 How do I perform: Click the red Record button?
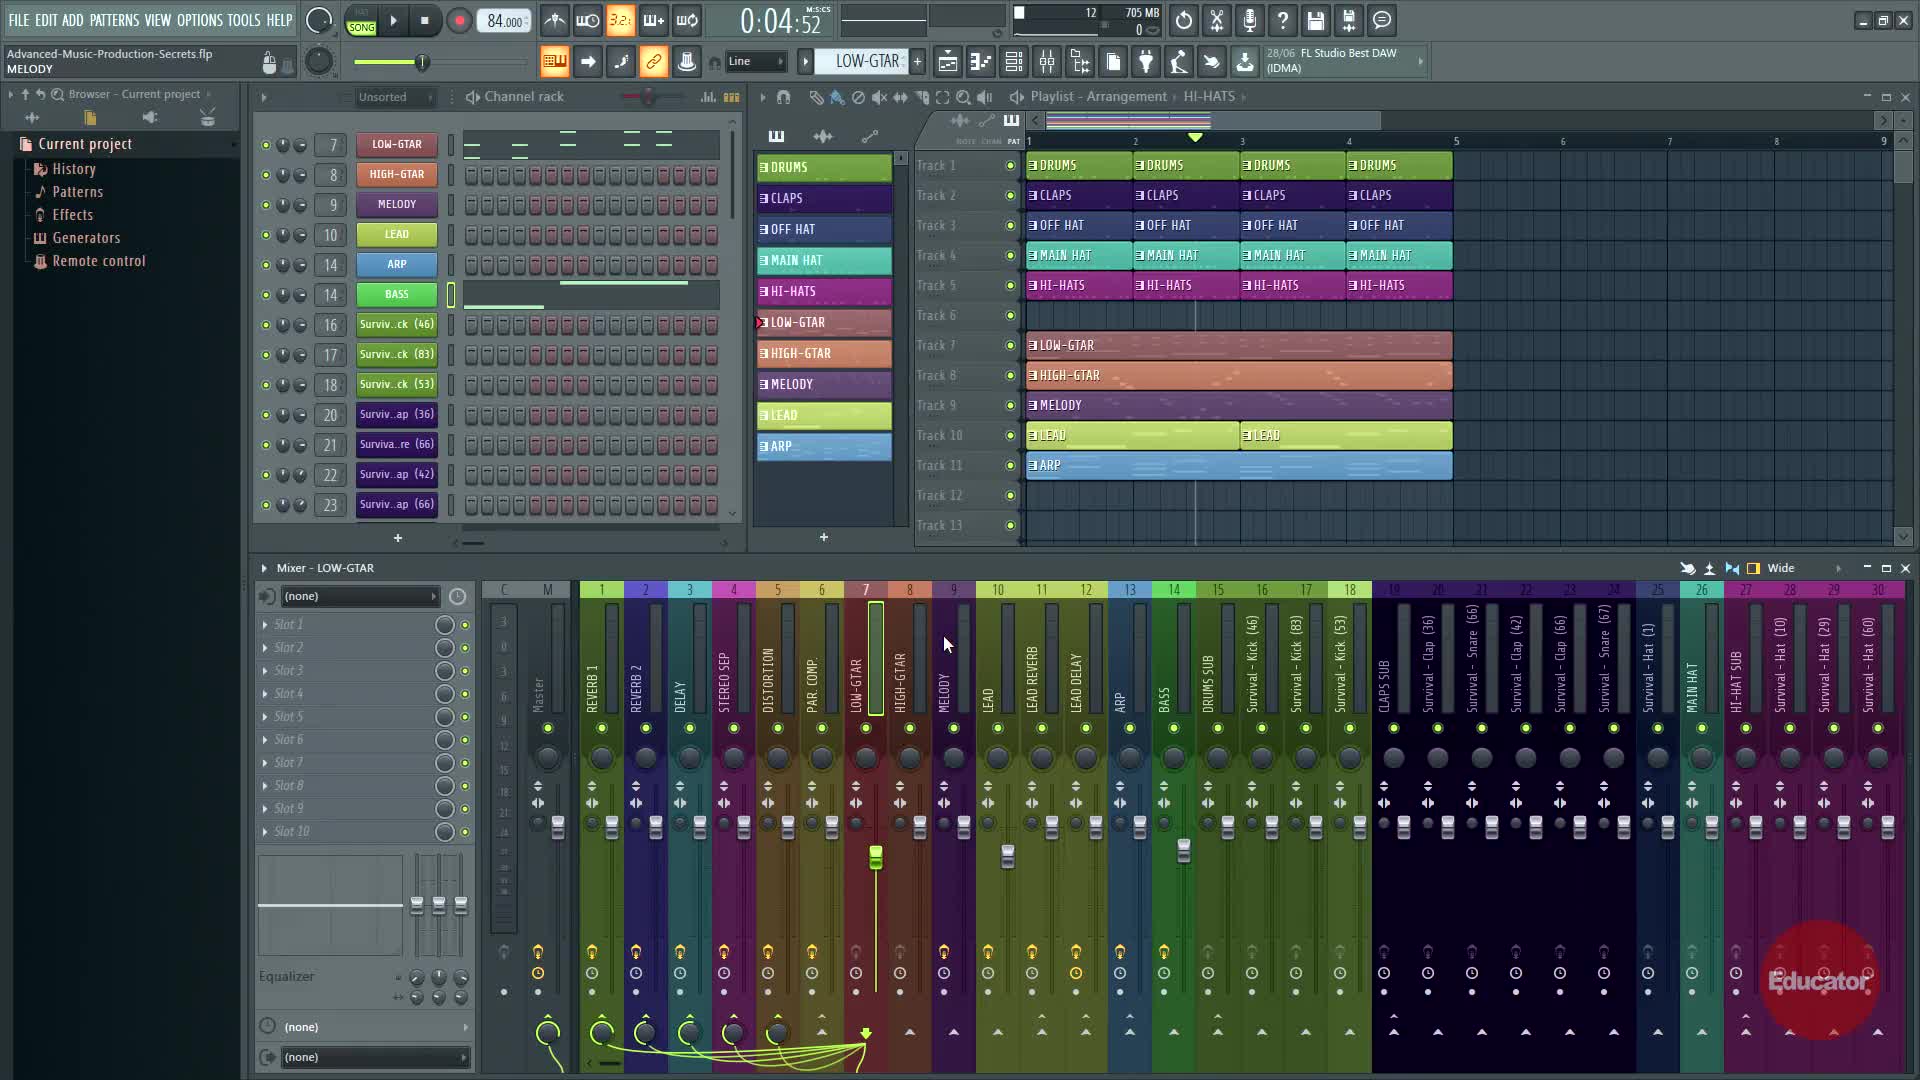coord(459,21)
